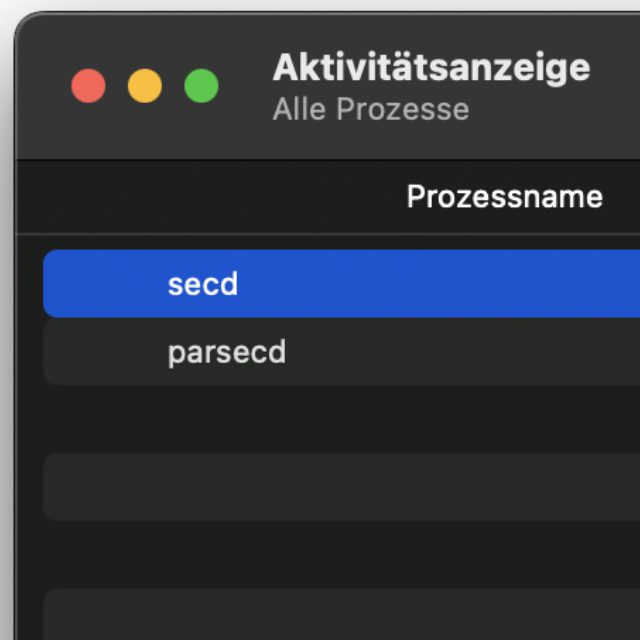Click the green zoom window button
The image size is (640, 640).
(x=201, y=86)
